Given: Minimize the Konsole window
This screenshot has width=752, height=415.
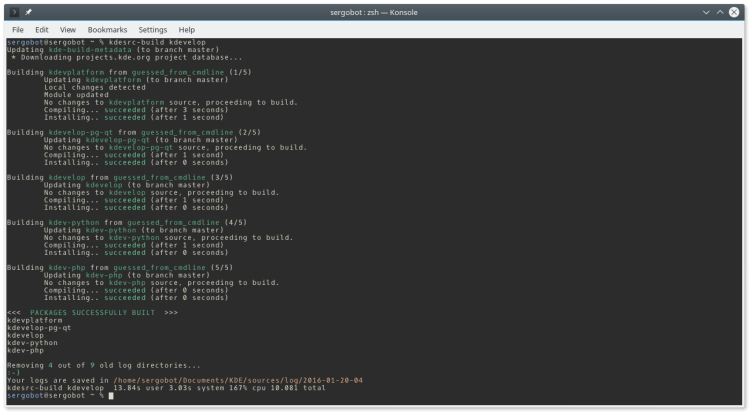Looking at the screenshot, I should pos(708,12).
